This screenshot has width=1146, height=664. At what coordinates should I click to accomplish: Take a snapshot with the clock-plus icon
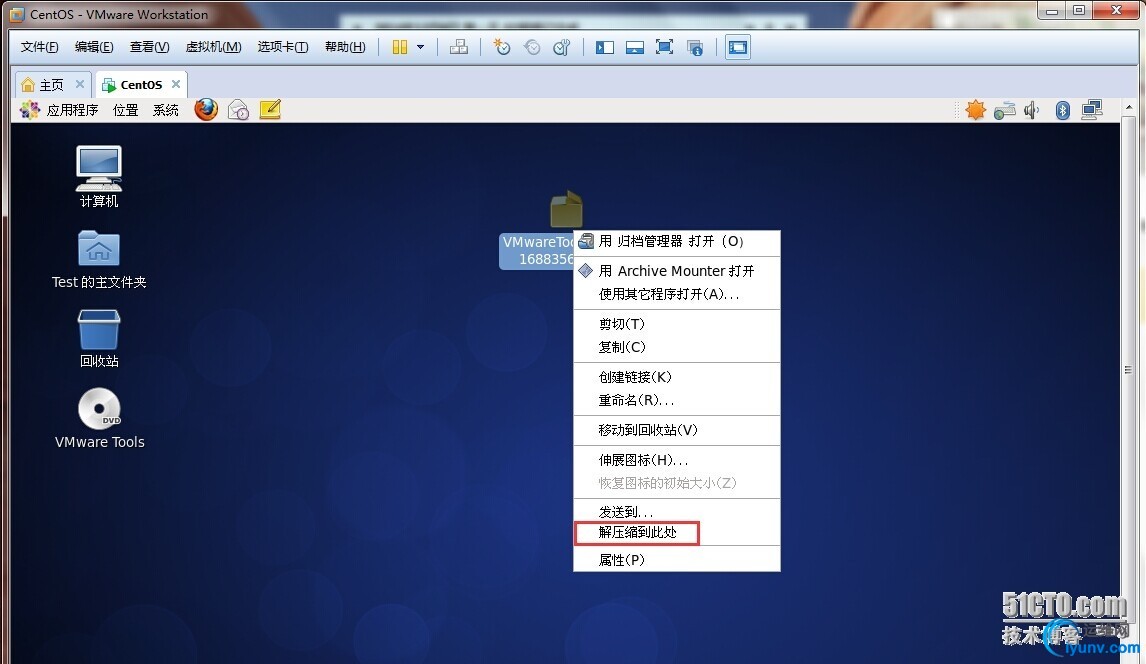501,47
